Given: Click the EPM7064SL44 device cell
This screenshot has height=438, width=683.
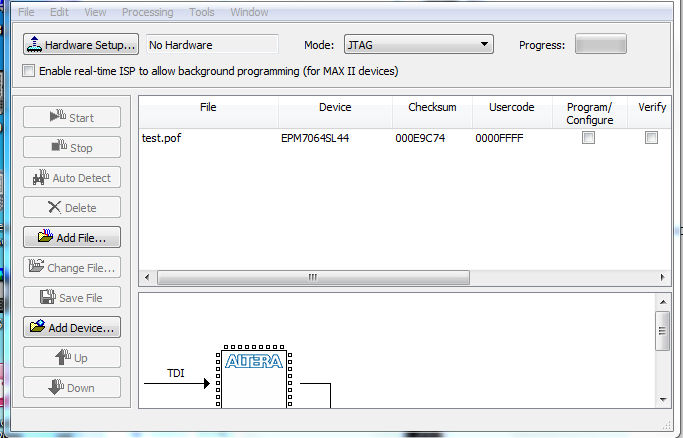Looking at the screenshot, I should (315, 138).
